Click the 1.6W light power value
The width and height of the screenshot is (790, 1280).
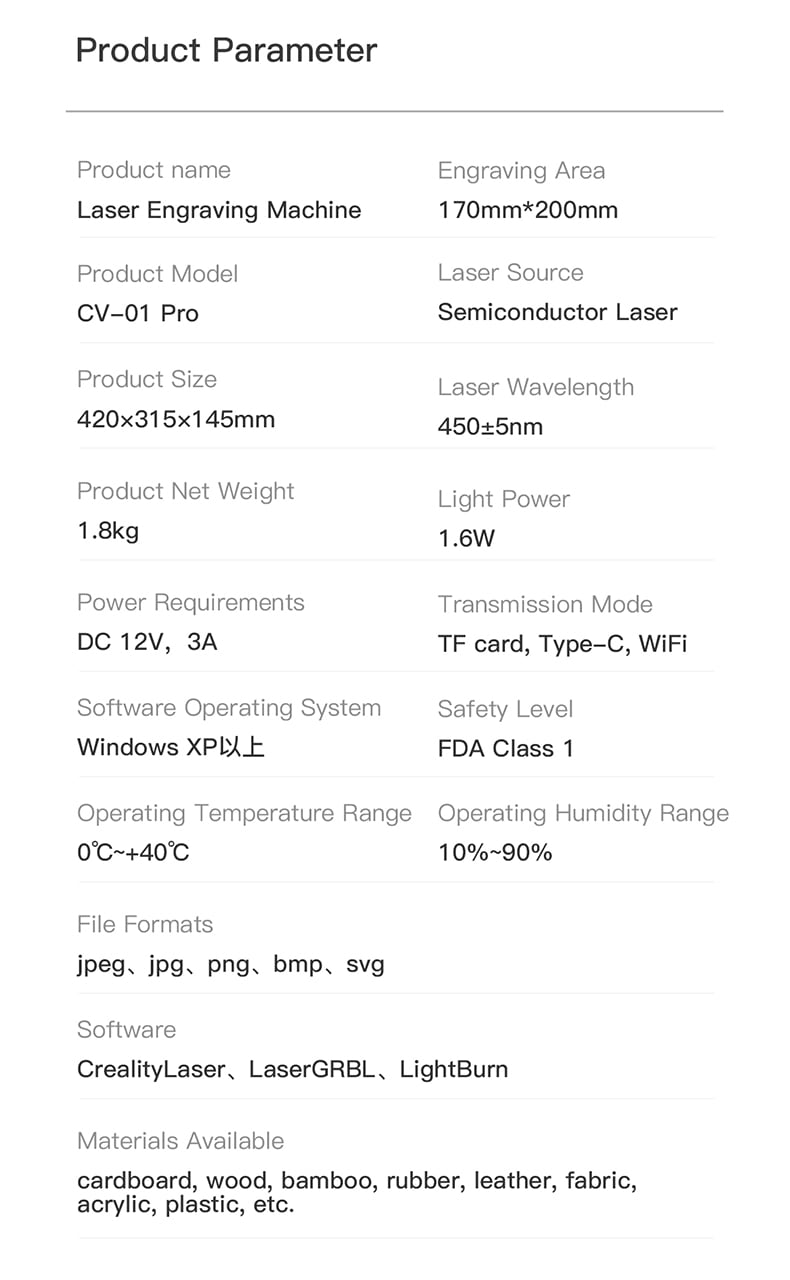[467, 538]
